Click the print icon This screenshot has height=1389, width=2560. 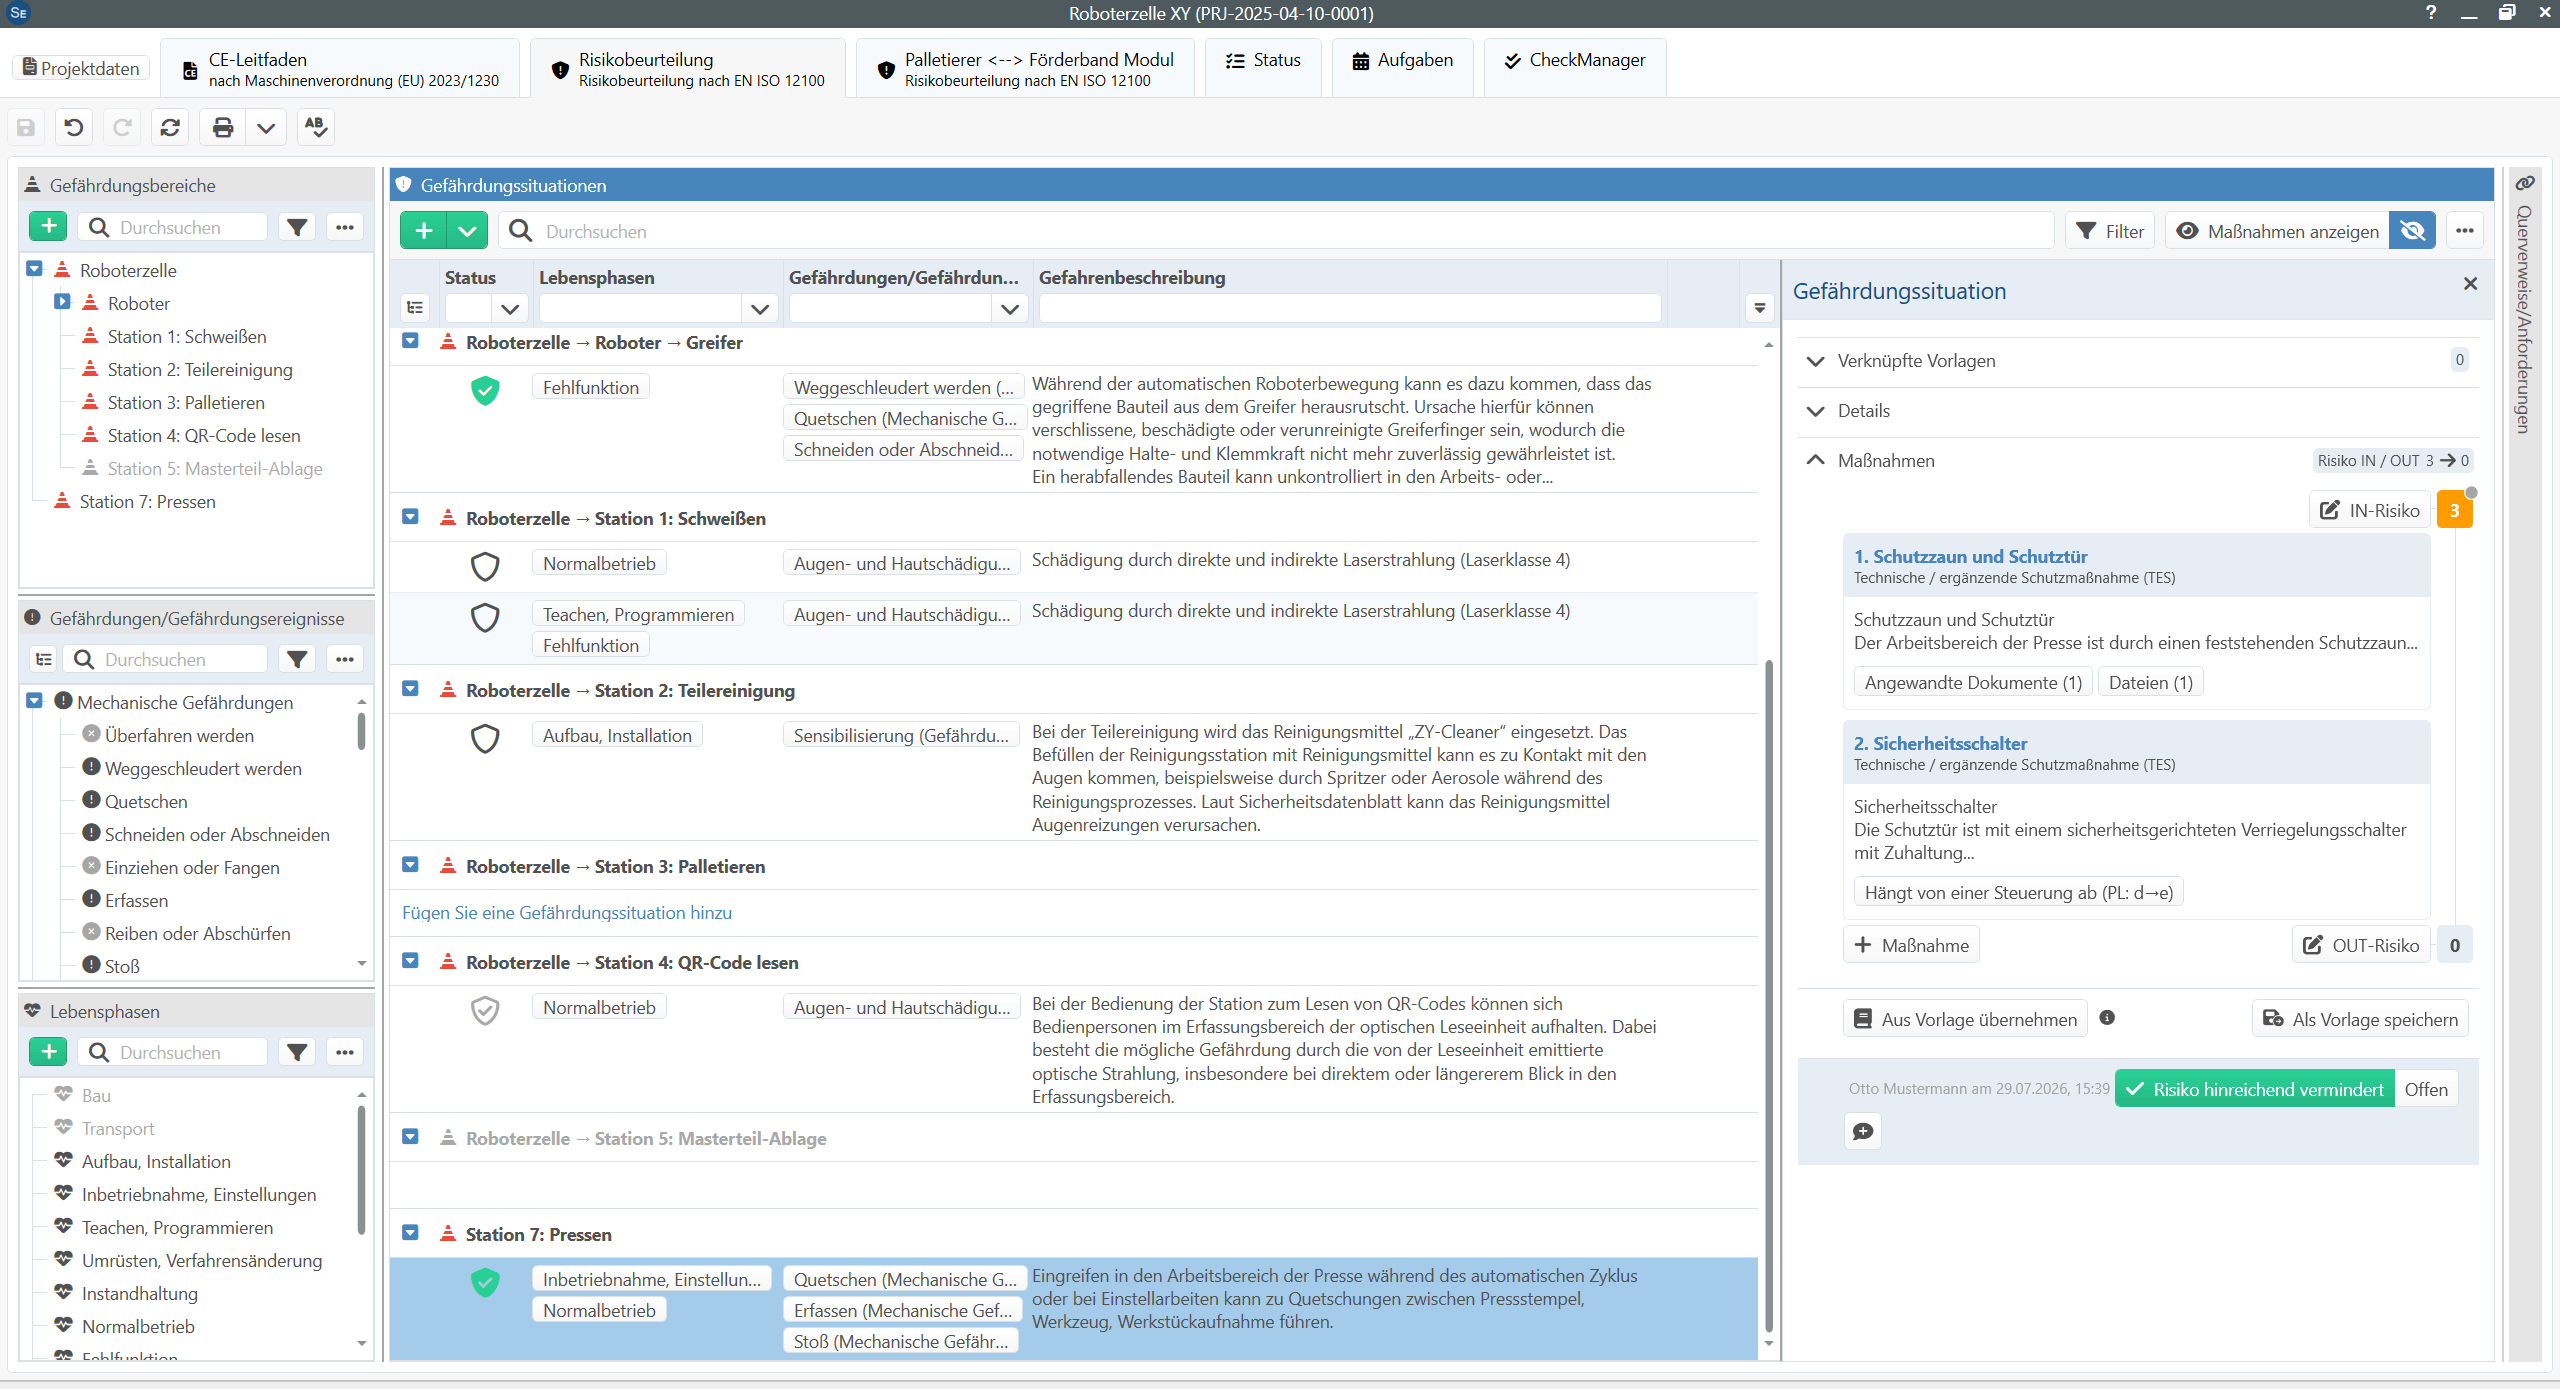point(223,127)
